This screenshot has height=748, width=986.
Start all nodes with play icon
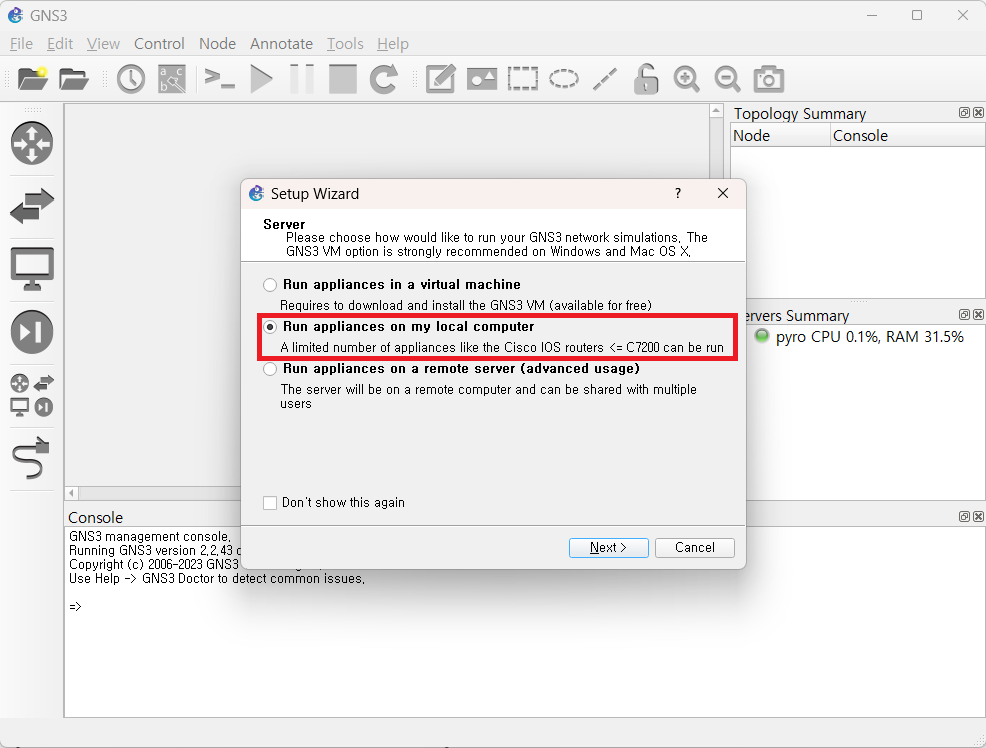point(261,79)
